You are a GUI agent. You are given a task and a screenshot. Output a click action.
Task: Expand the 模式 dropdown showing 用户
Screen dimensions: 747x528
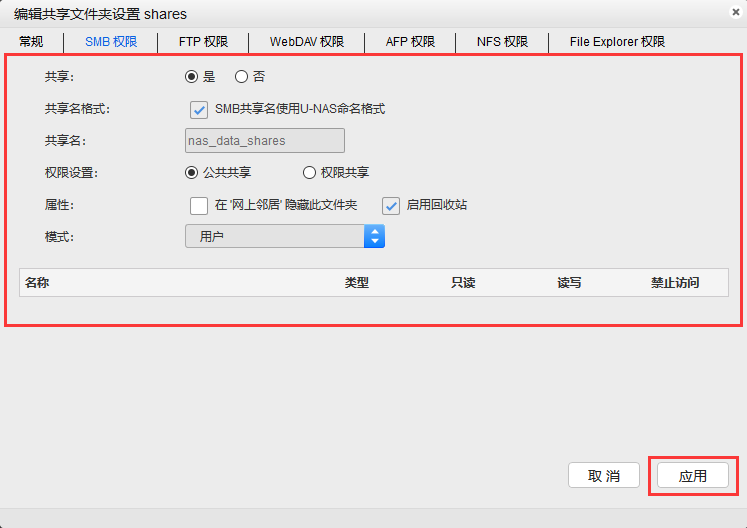[284, 237]
